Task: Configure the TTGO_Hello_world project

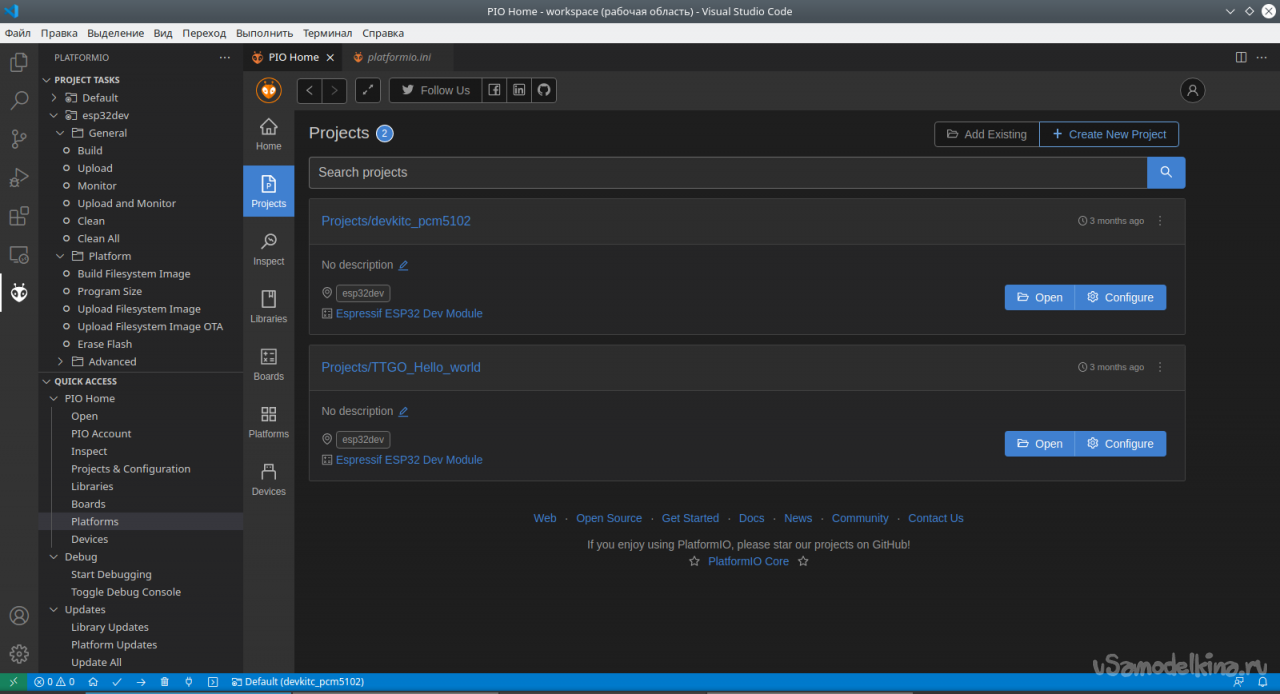Action: (1120, 444)
